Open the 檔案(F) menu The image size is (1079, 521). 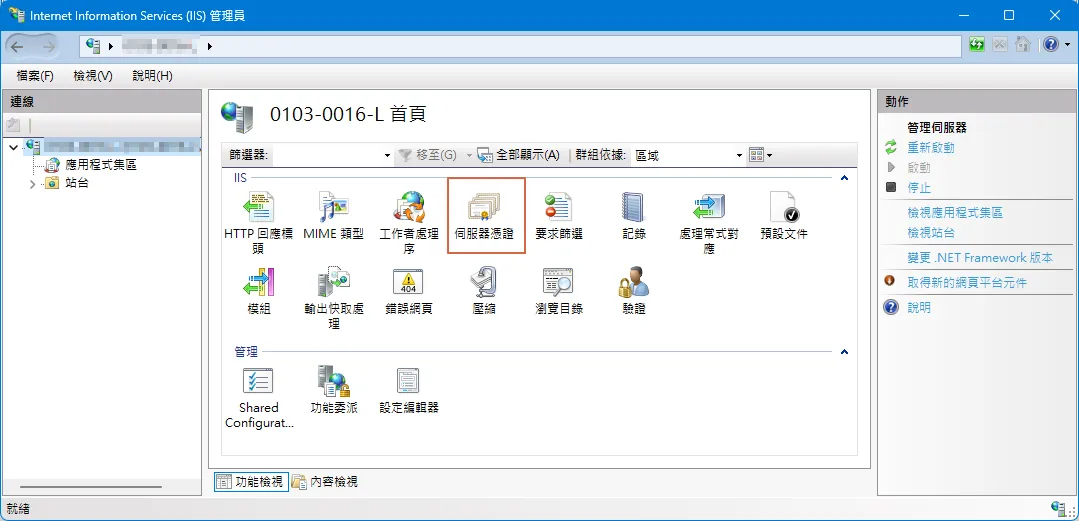[x=35, y=76]
